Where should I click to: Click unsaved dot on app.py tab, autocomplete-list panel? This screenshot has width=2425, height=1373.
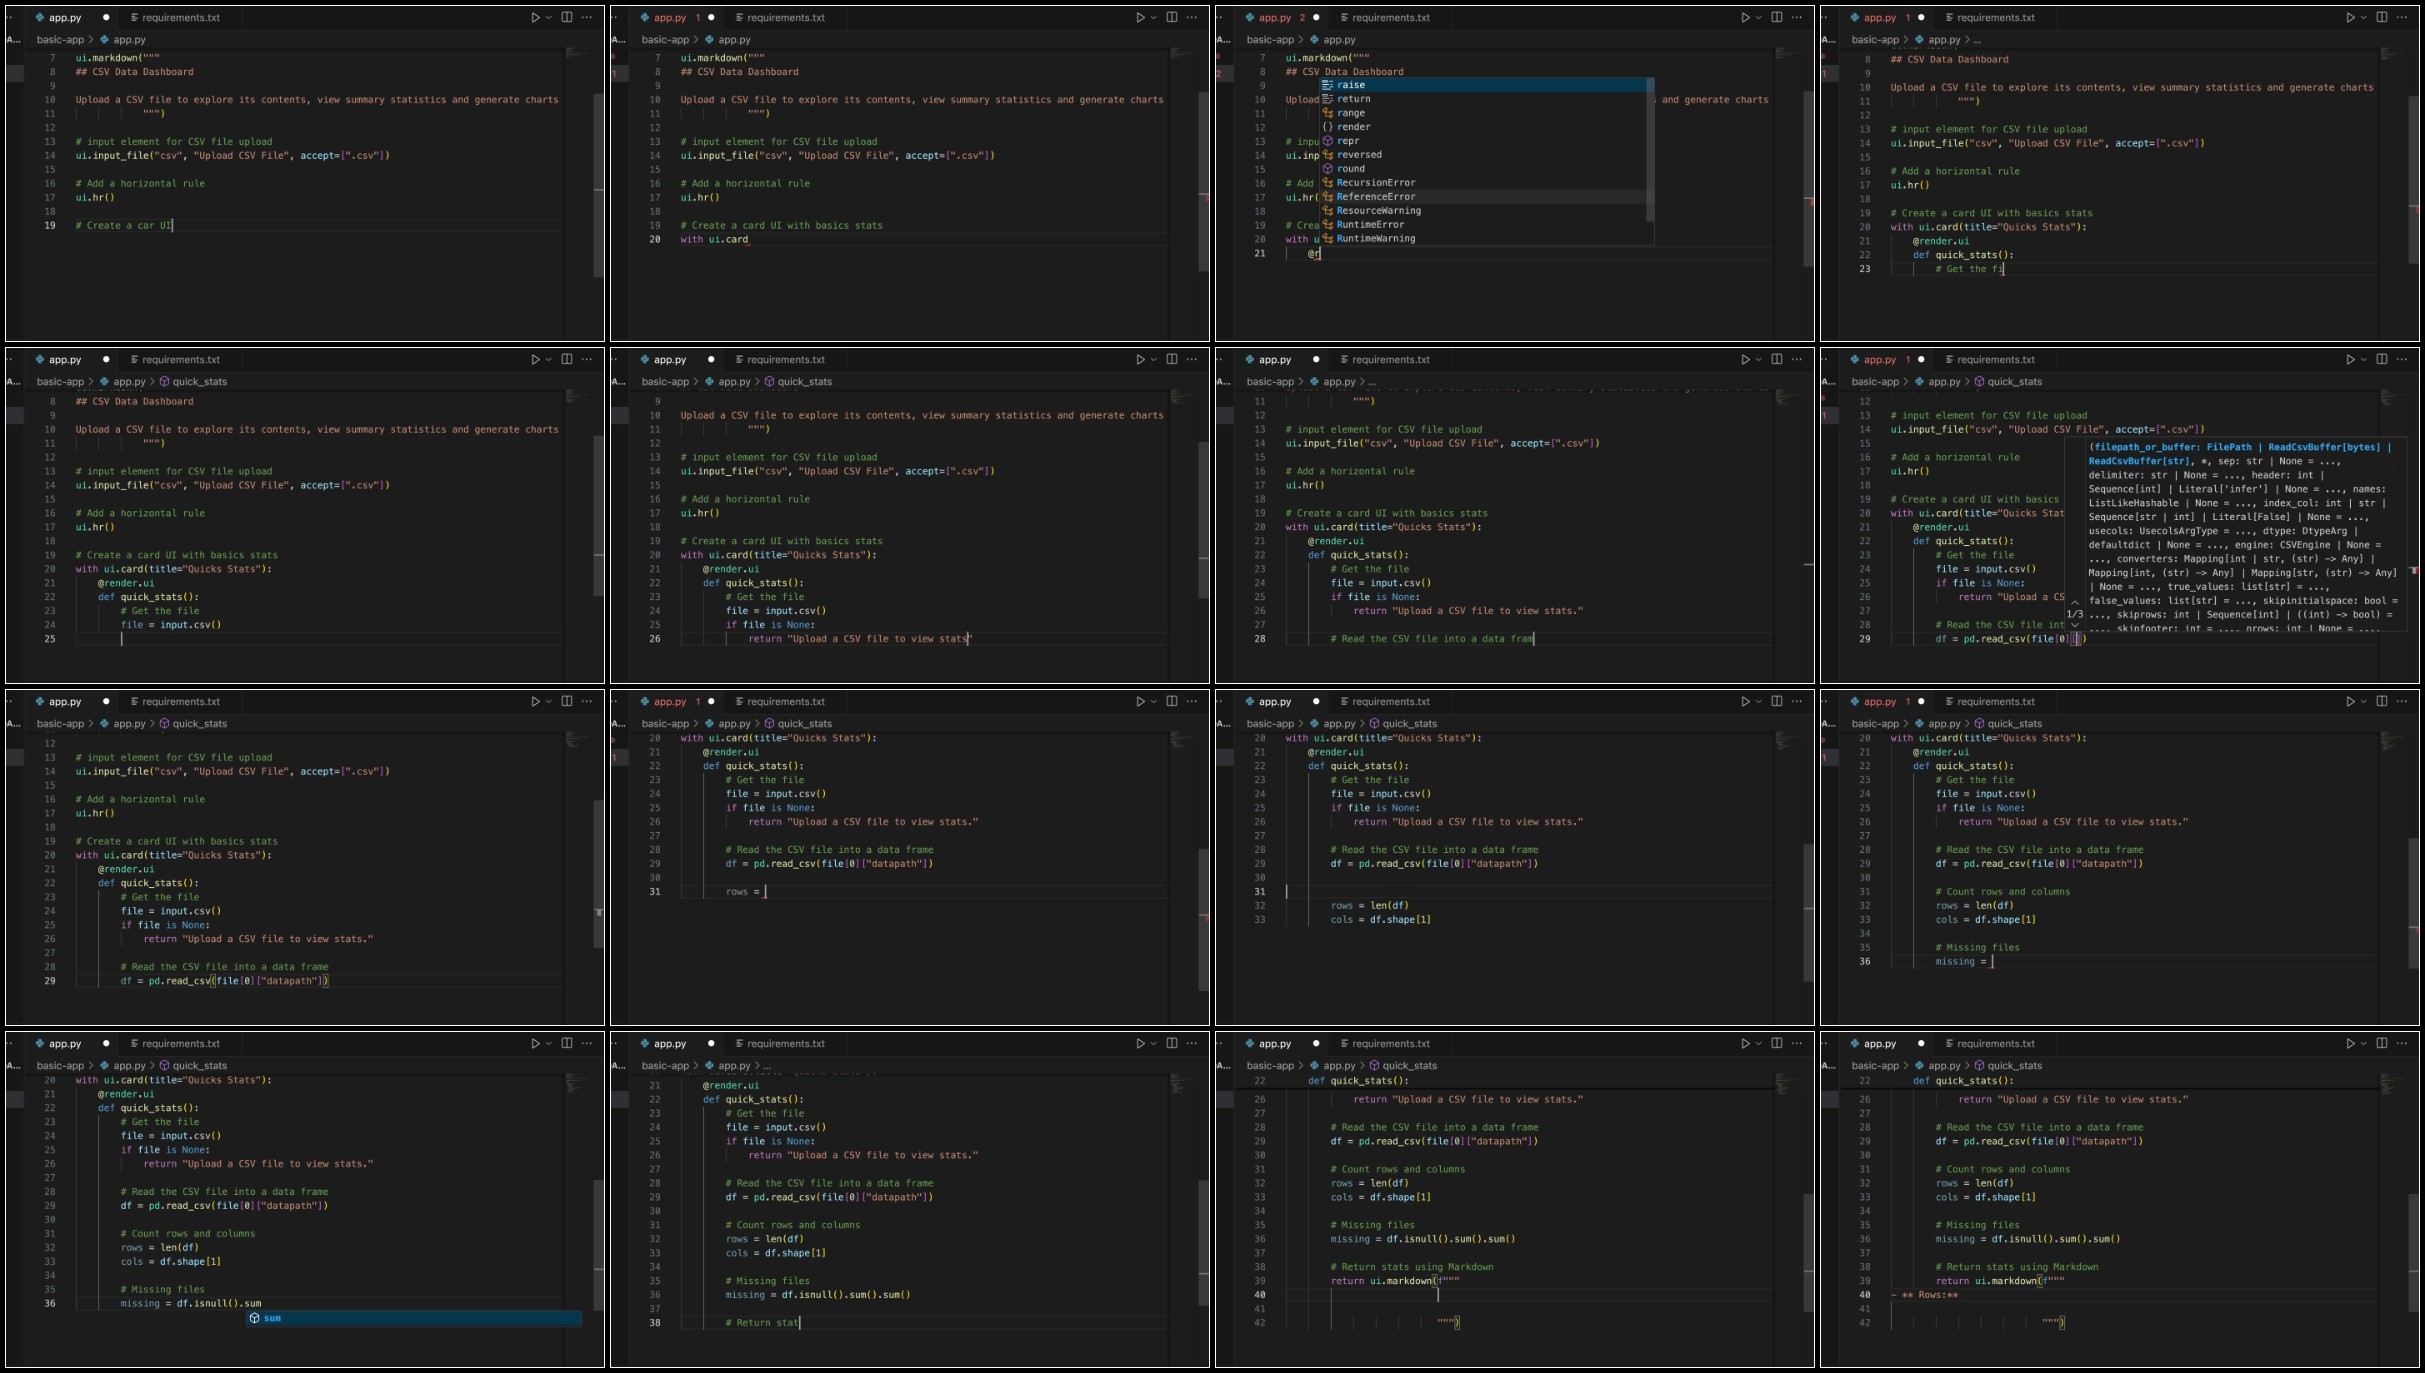click(x=1316, y=17)
